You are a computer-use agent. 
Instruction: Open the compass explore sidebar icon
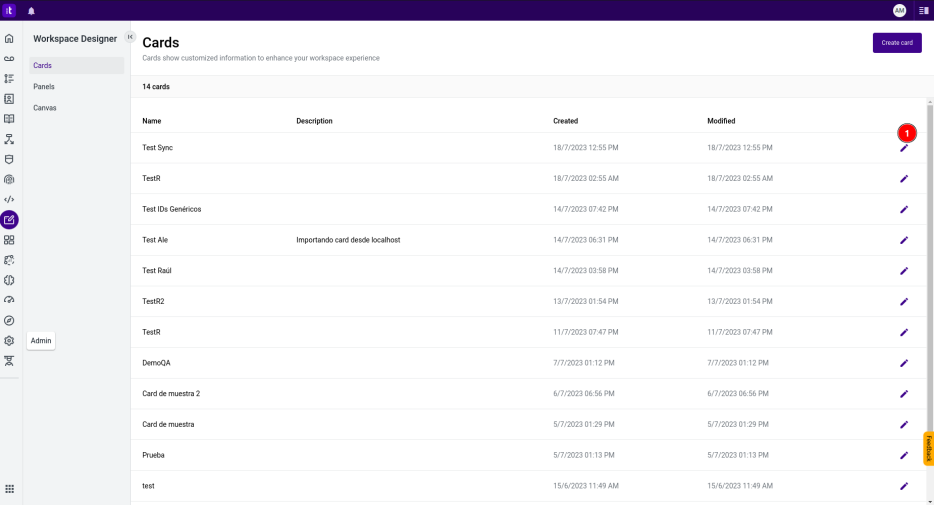tap(9, 320)
